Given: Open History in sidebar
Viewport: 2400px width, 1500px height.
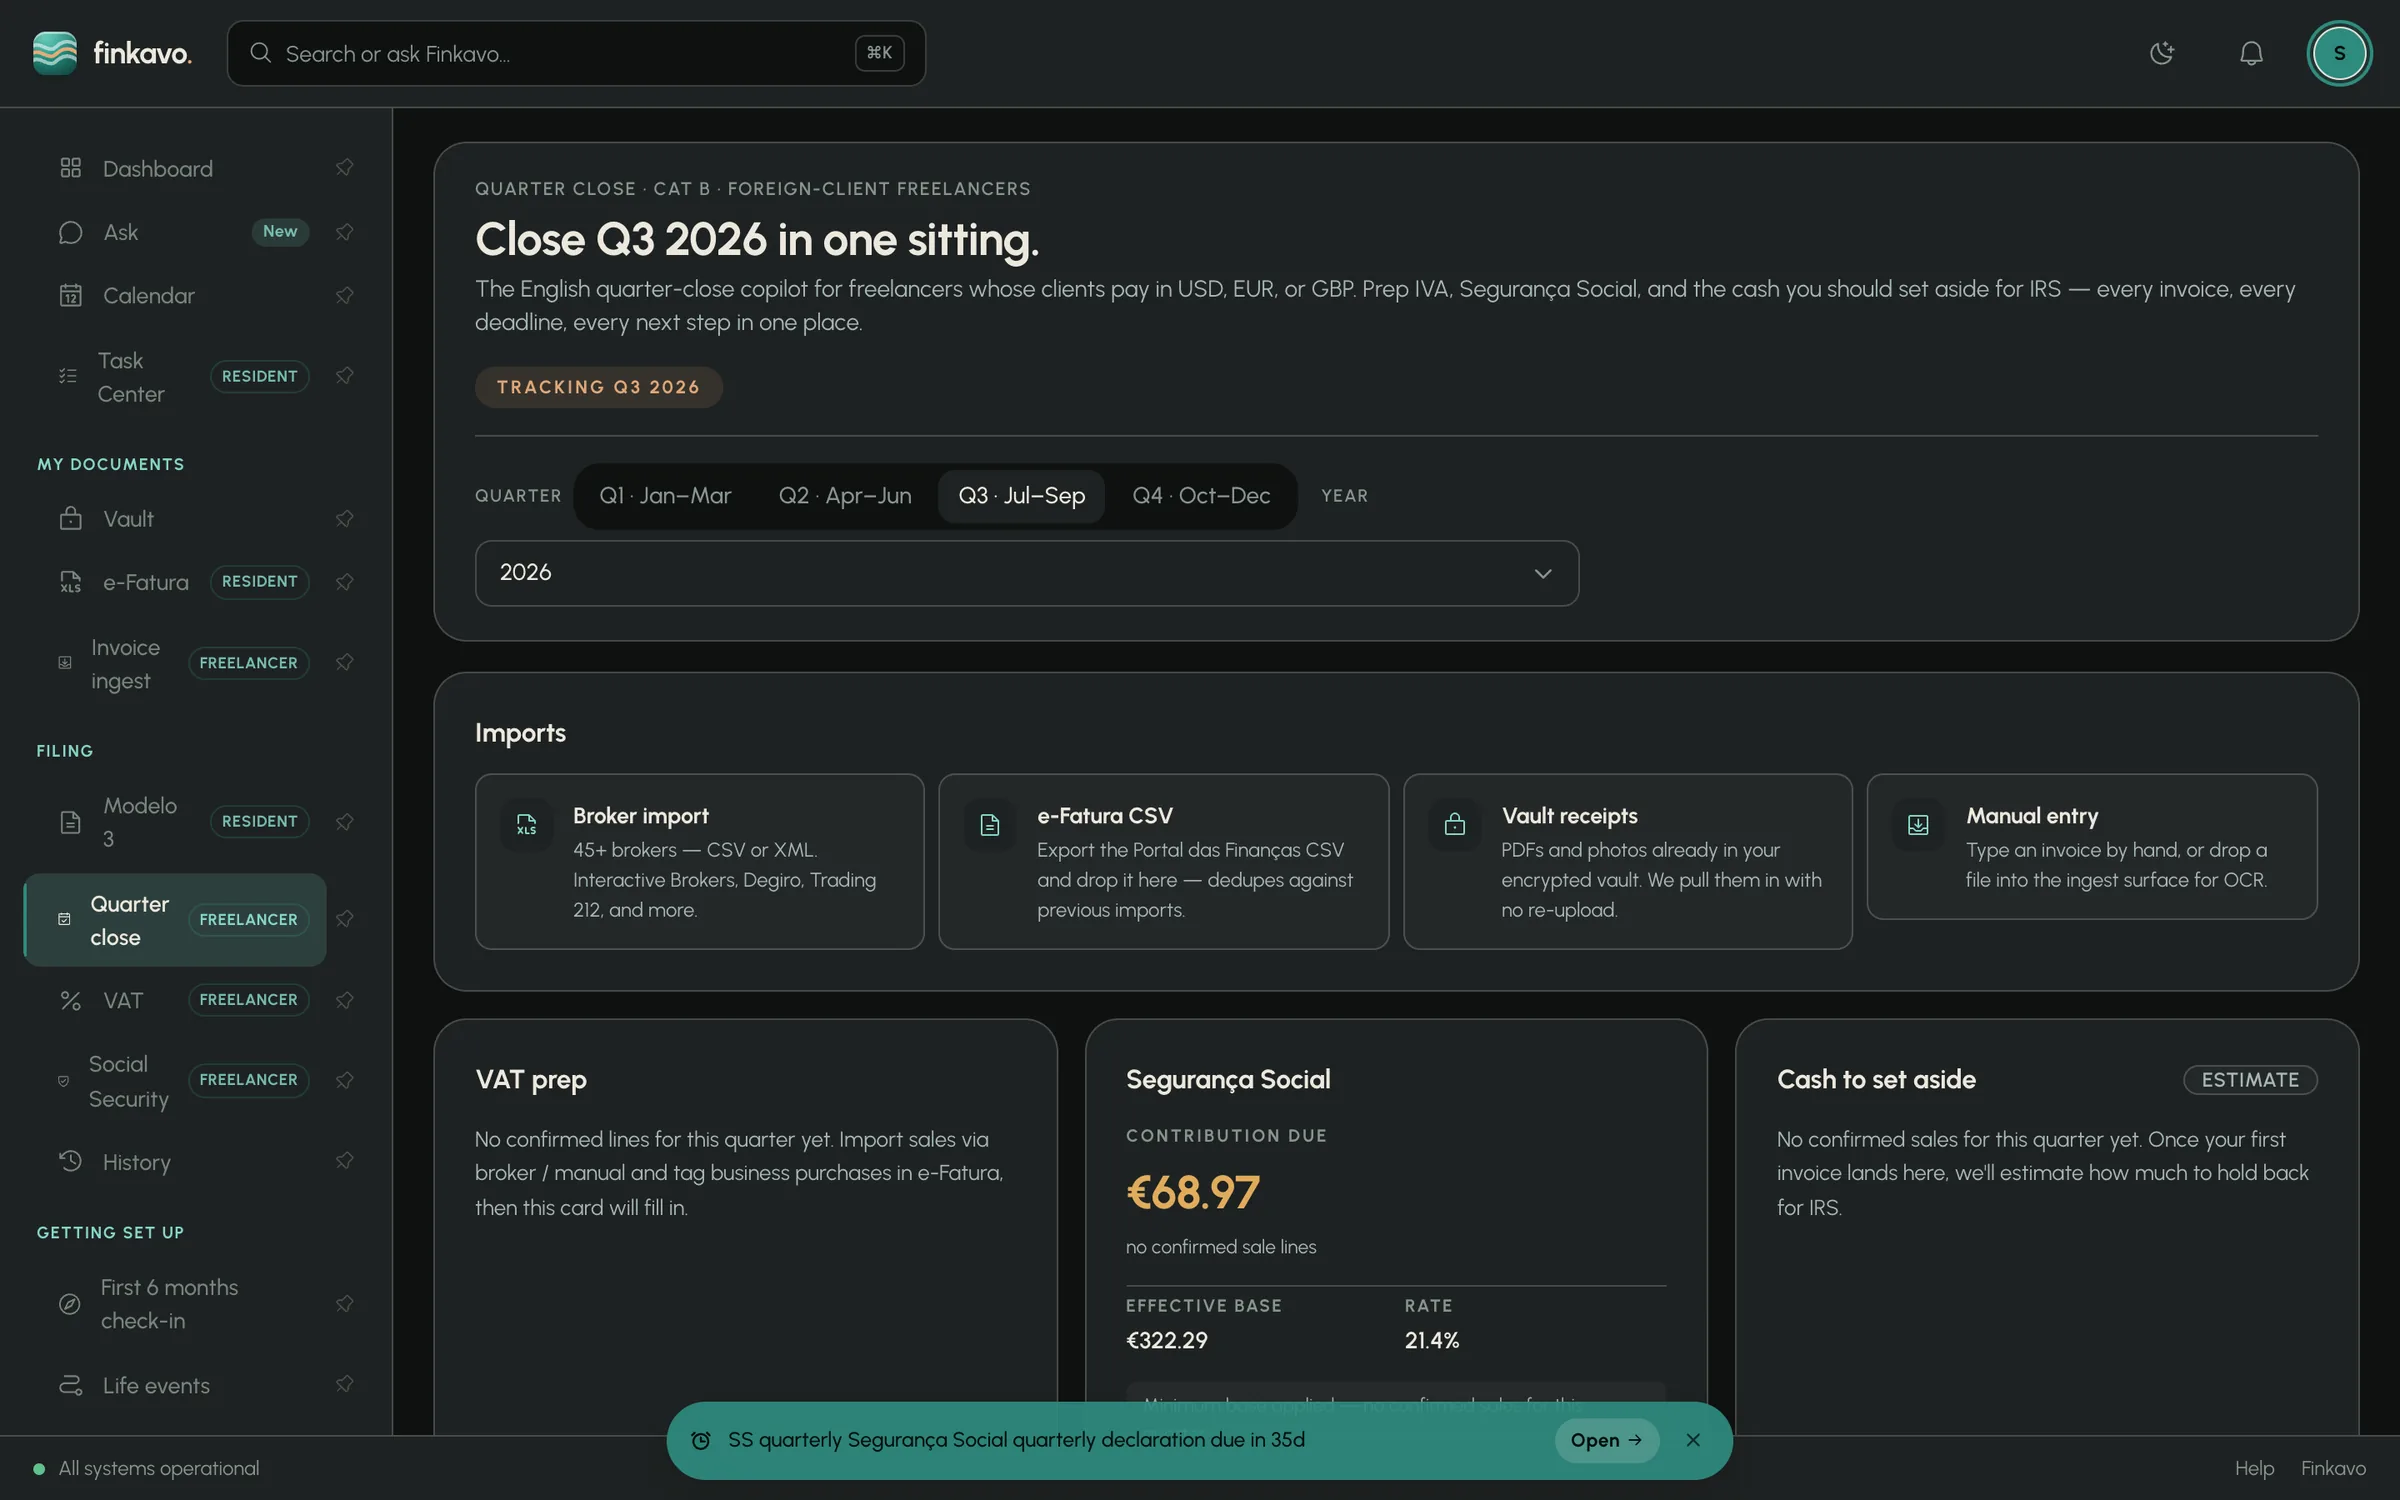Looking at the screenshot, I should [175, 1161].
